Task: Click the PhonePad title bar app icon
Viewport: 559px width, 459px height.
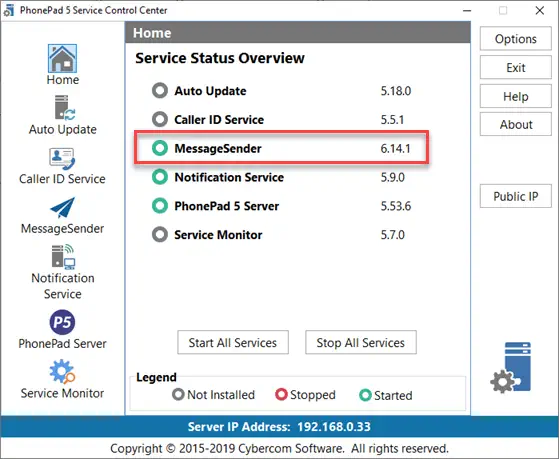Action: [9, 10]
